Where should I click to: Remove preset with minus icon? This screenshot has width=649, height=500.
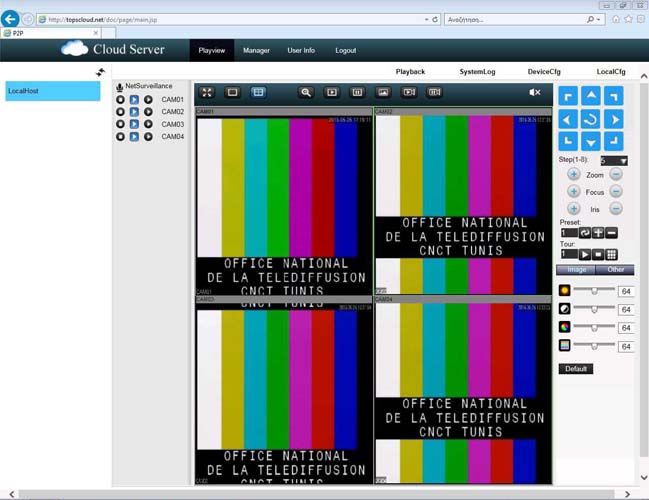point(611,233)
